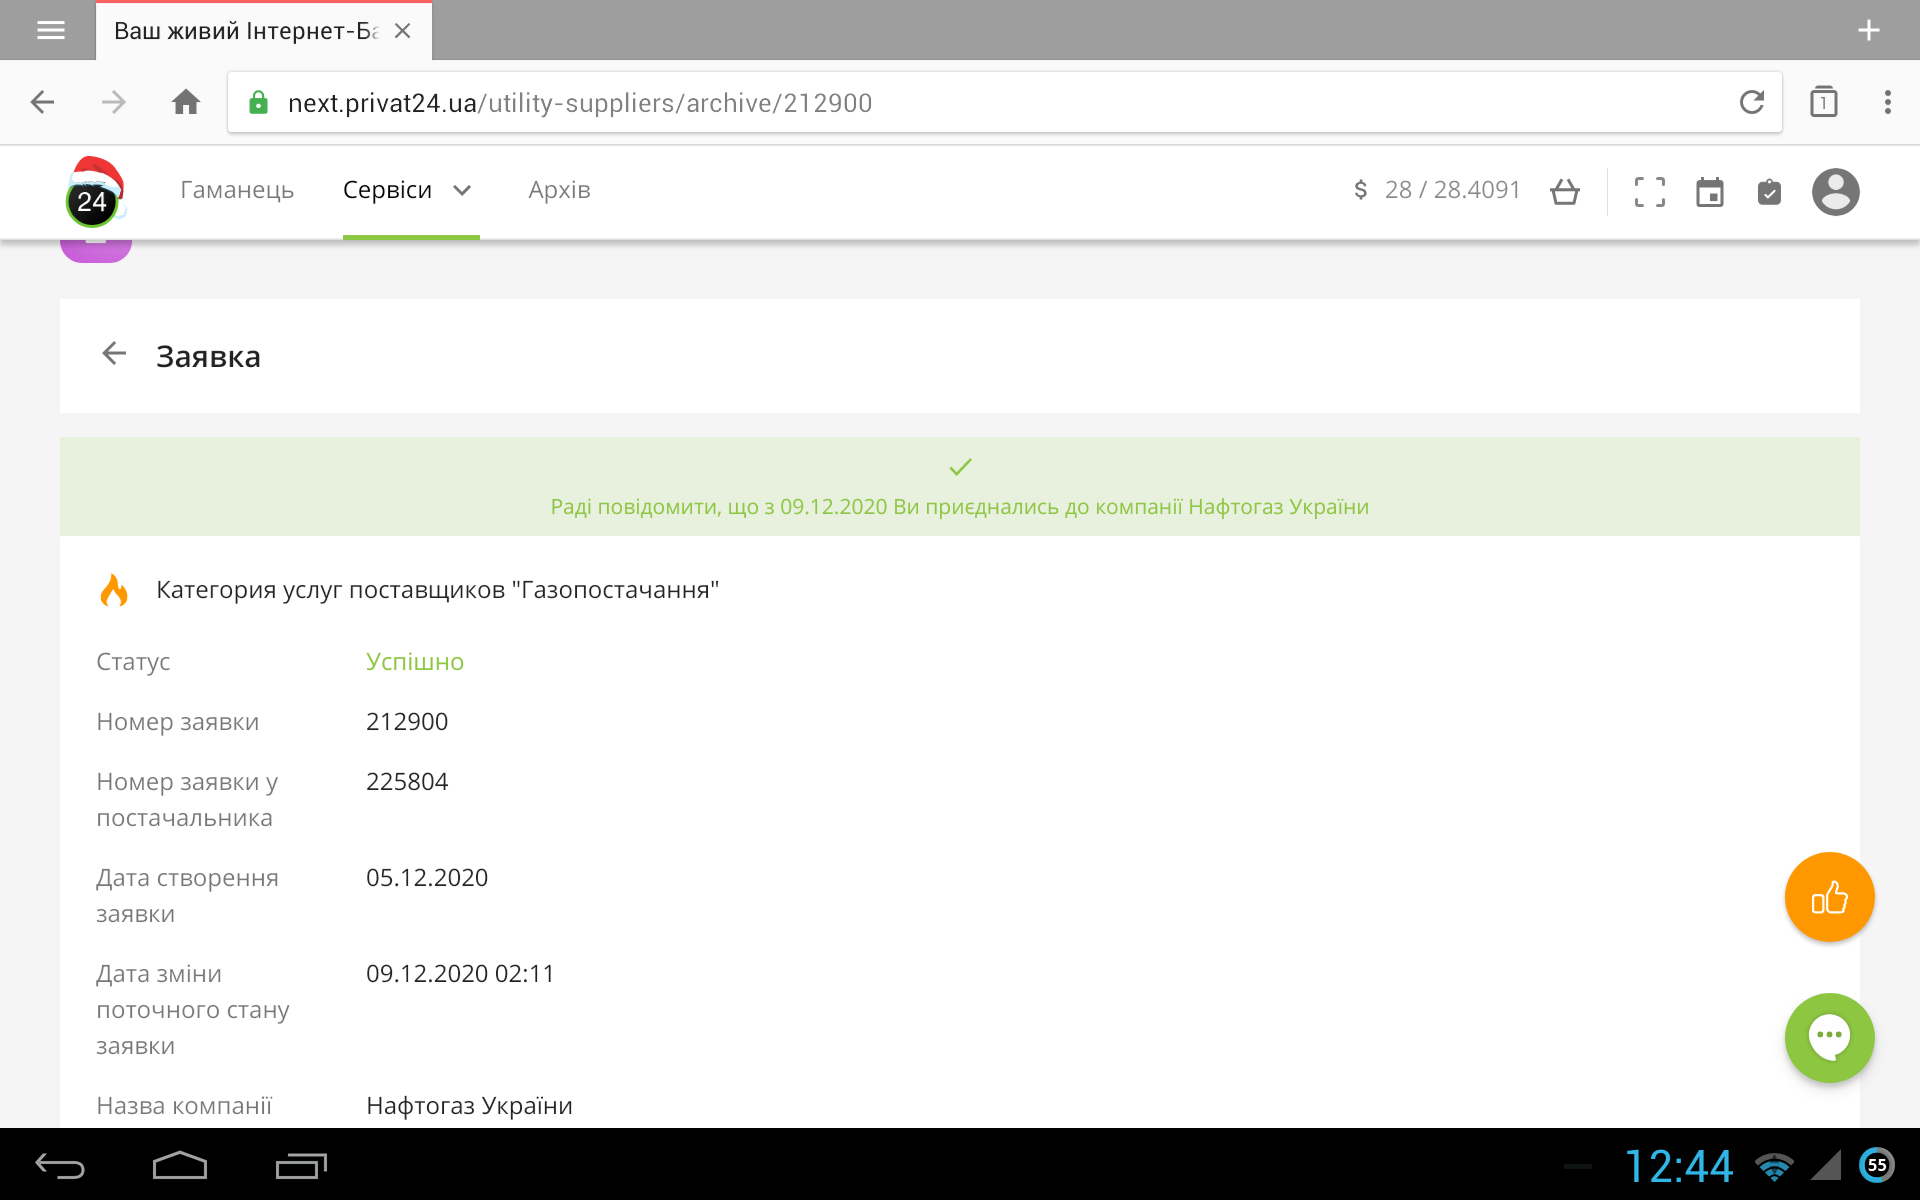
Task: Open the tasks clipboard checklist icon
Action: 1769,191
